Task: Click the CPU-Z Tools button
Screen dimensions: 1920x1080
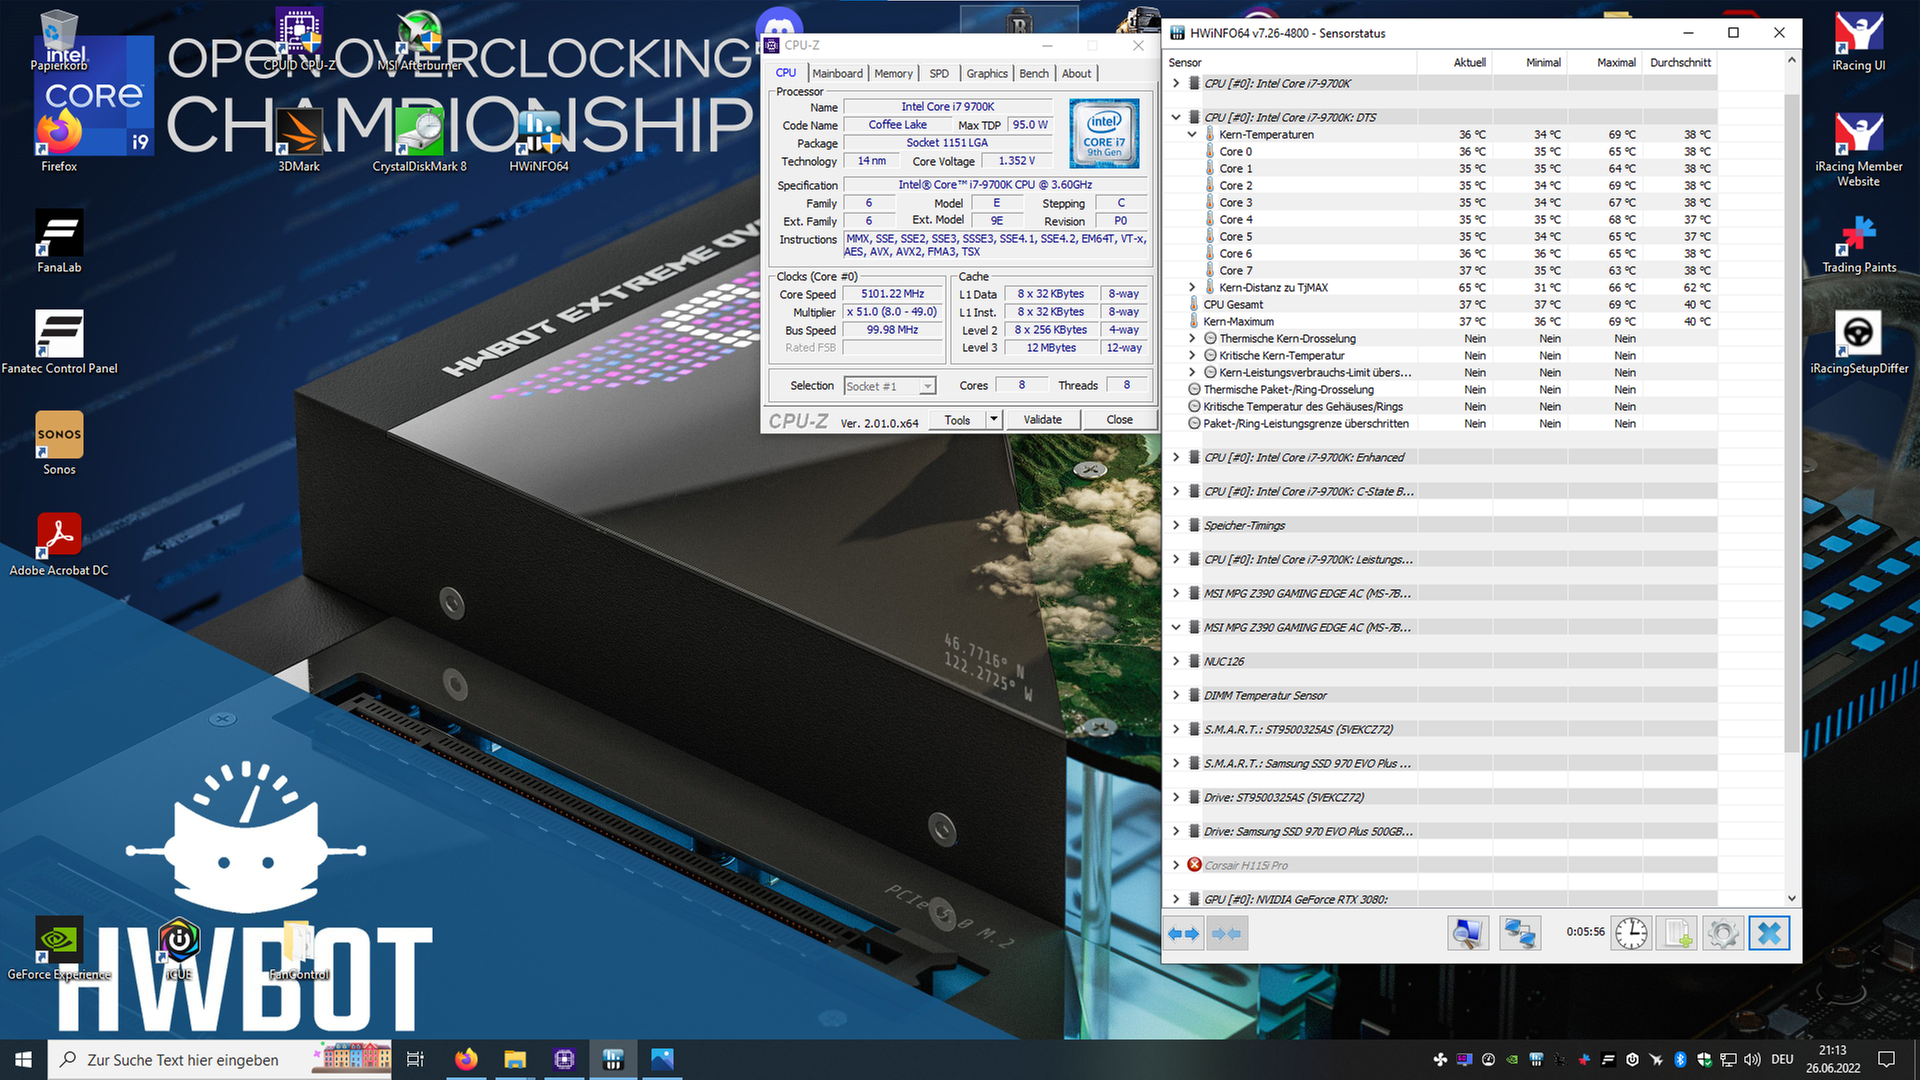Action: pyautogui.click(x=957, y=419)
